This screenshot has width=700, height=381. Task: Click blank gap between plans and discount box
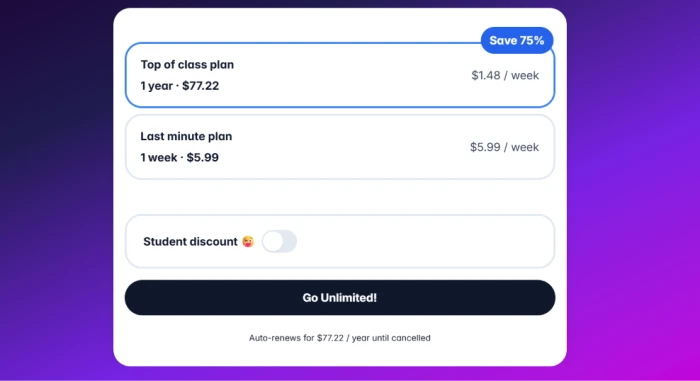click(340, 197)
